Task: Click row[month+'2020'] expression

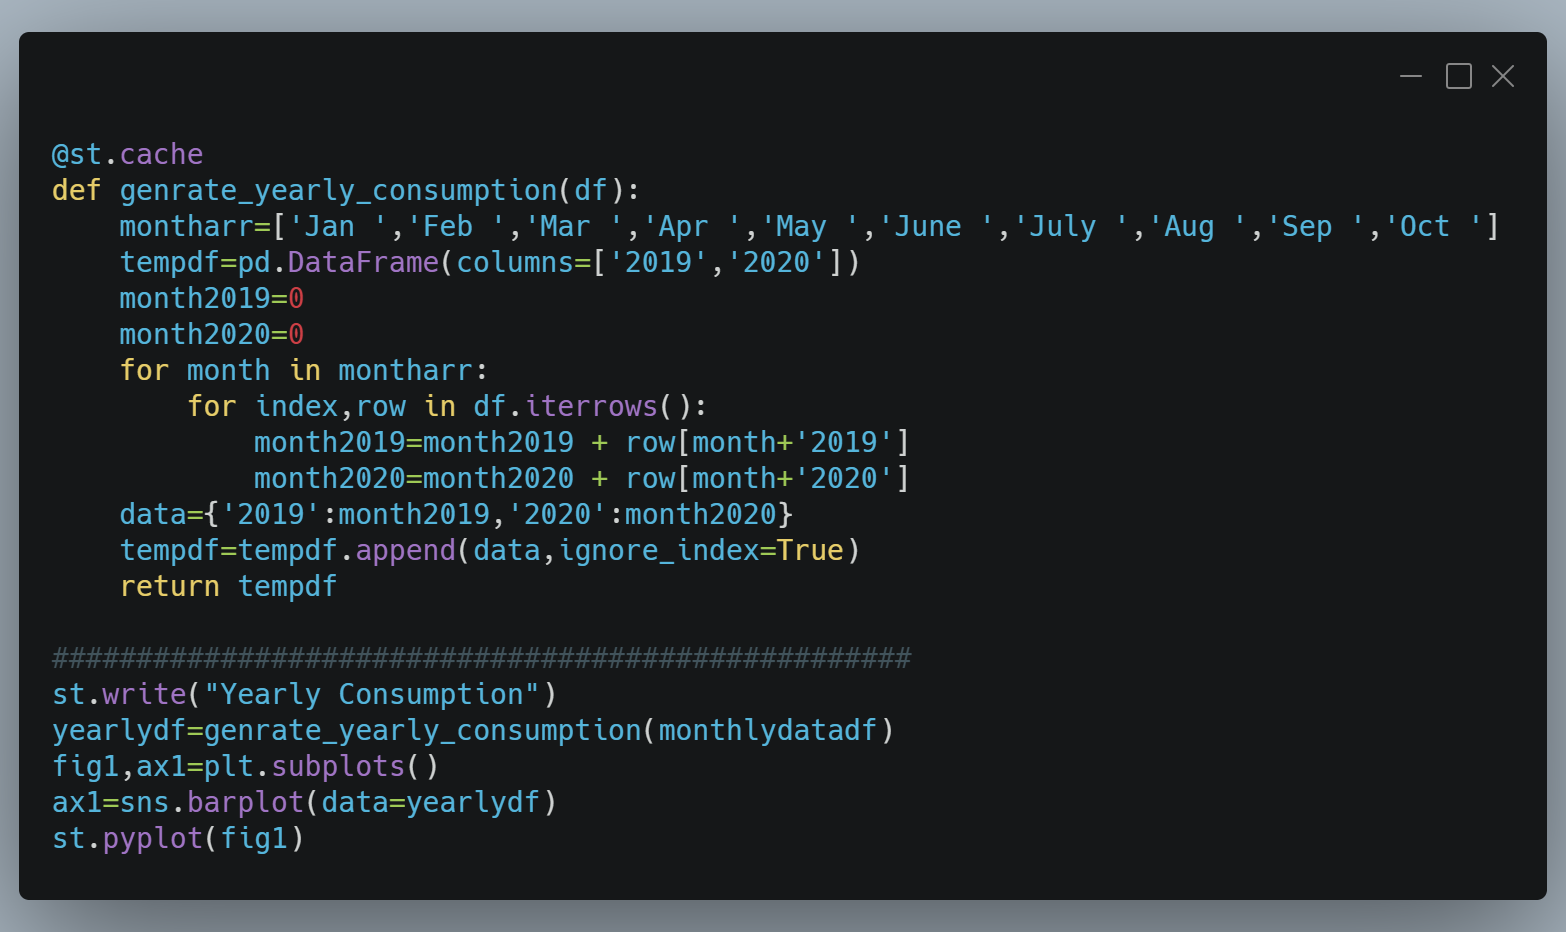Action: 767,478
